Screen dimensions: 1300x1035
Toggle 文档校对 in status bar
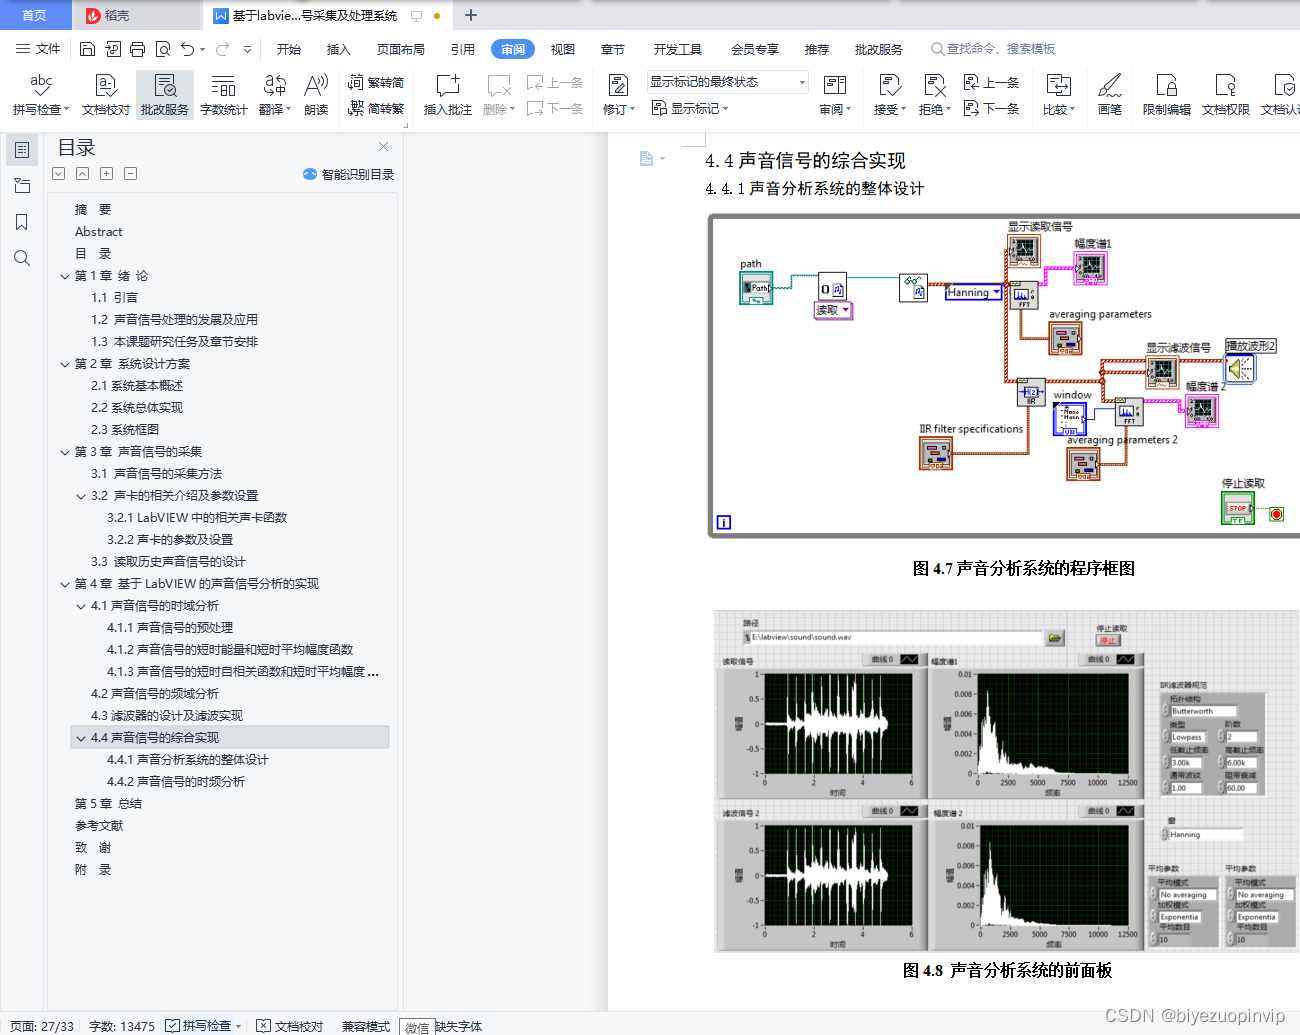(290, 1026)
